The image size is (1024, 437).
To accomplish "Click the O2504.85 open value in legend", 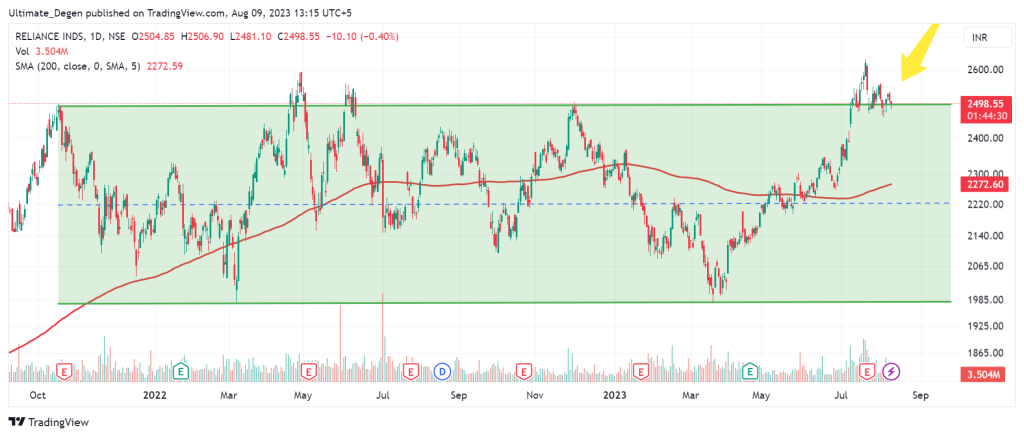I will [155, 37].
